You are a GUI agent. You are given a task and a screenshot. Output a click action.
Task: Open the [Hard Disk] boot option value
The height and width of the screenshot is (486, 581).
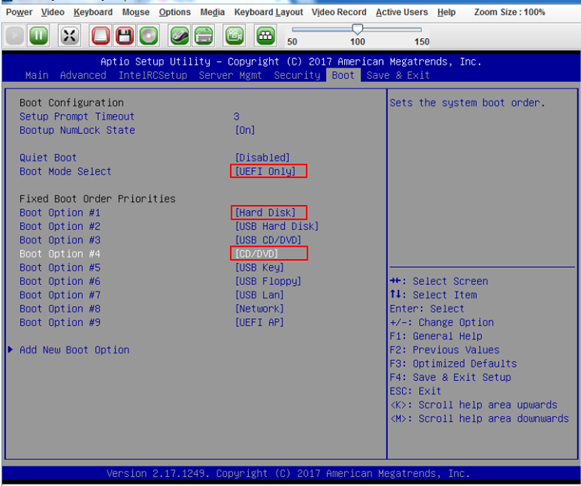click(269, 213)
